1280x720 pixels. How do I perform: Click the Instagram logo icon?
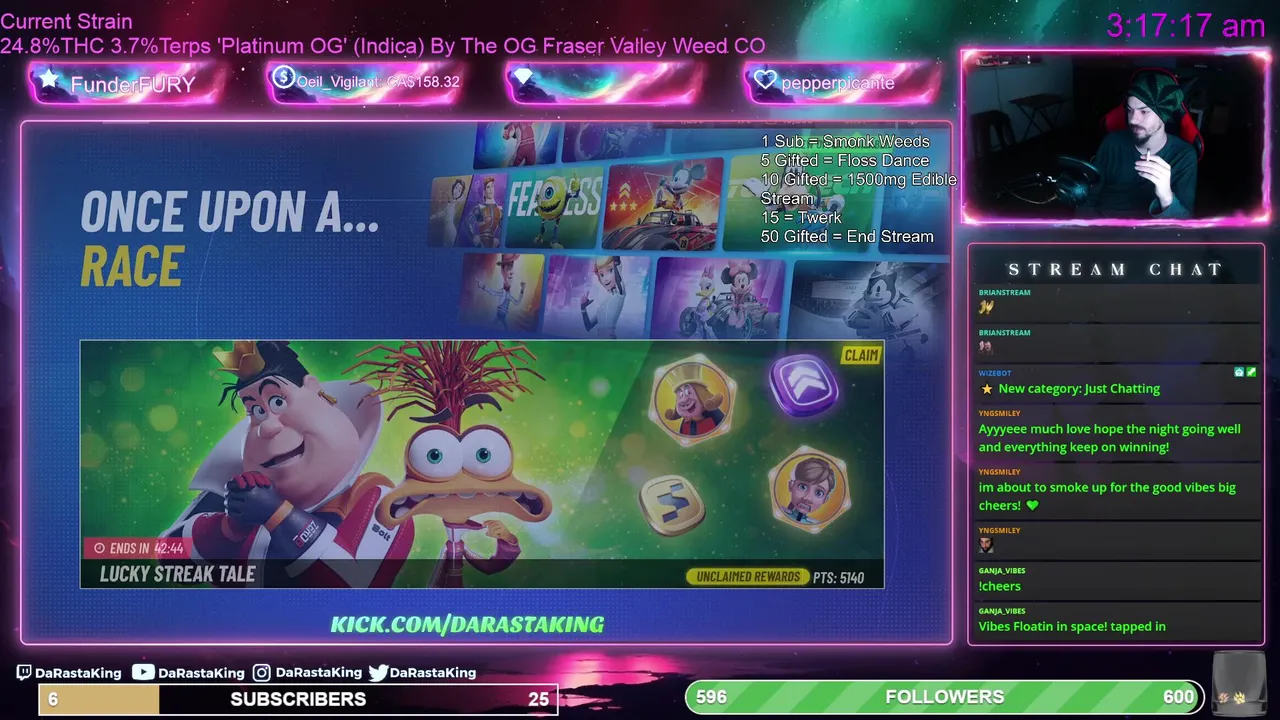261,673
